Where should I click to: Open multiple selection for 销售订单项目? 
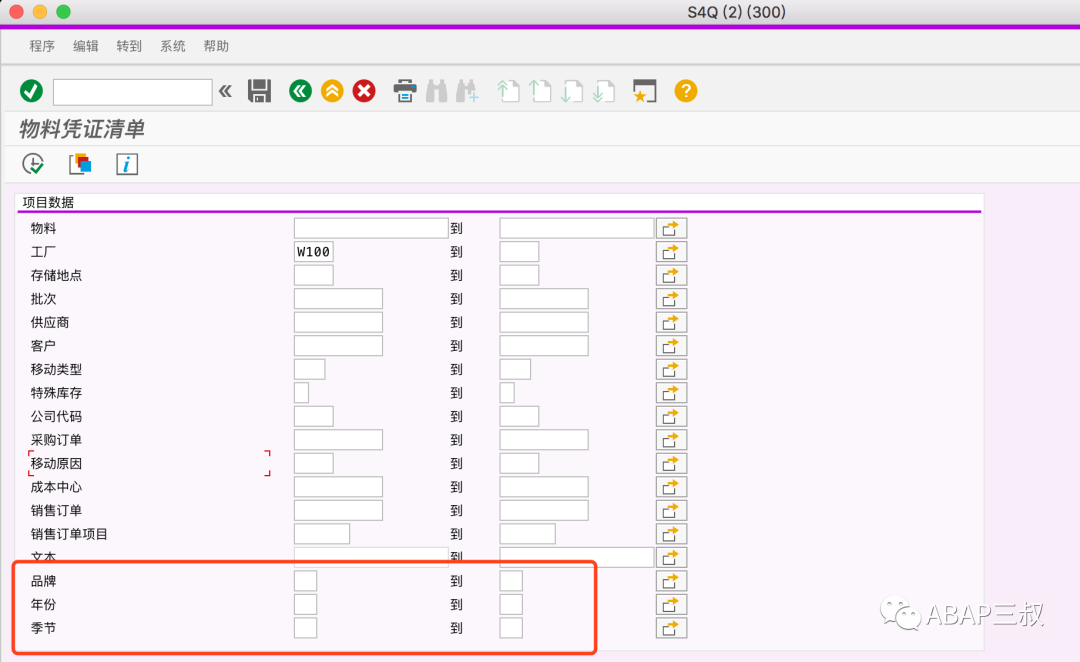click(671, 534)
